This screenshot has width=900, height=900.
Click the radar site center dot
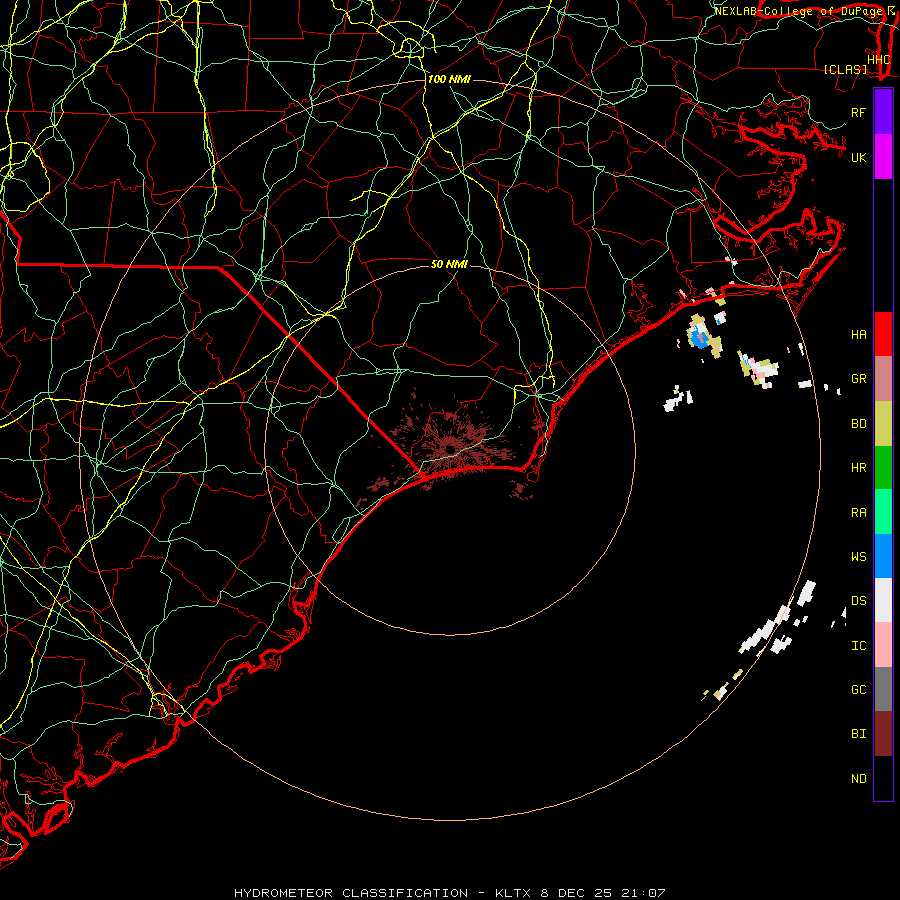pos(449,449)
